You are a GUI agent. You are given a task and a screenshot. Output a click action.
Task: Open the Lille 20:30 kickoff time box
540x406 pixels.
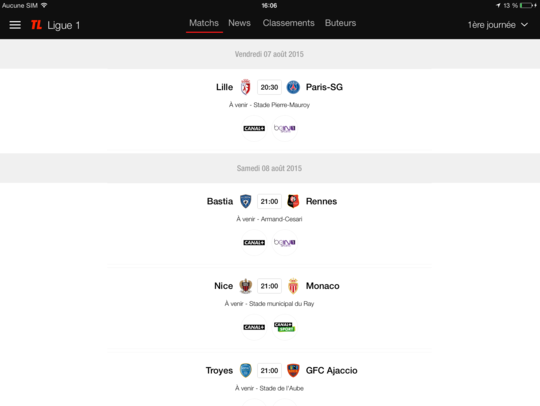pos(269,87)
